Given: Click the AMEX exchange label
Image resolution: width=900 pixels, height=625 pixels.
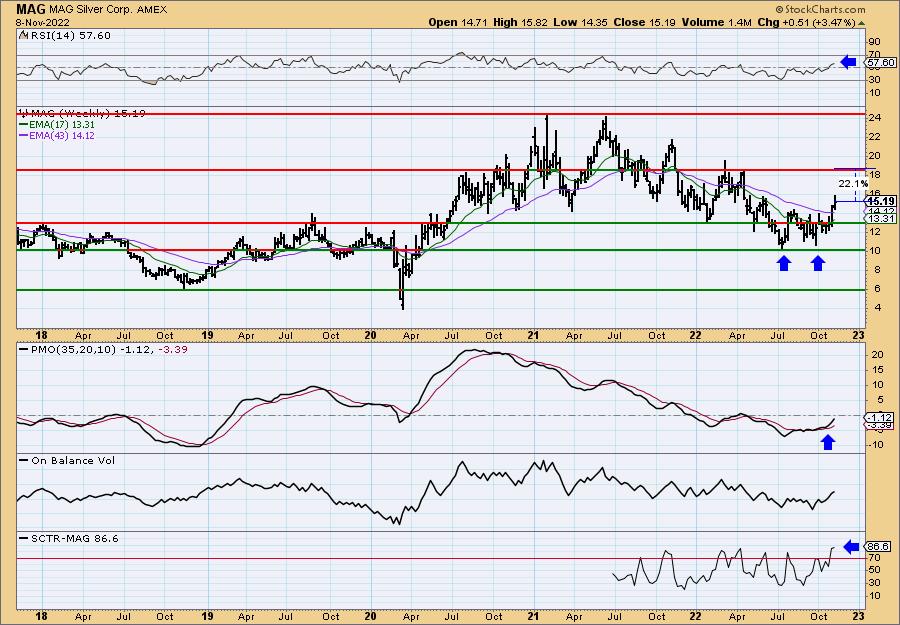Looking at the screenshot, I should coord(150,10).
